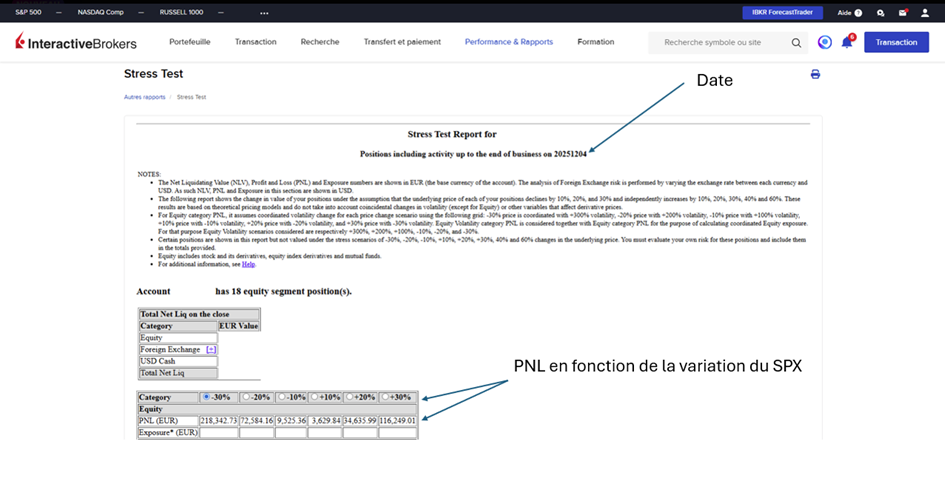The width and height of the screenshot is (945, 487).
Task: Click the Exposure* (EUR) row label
Action: click(168, 433)
